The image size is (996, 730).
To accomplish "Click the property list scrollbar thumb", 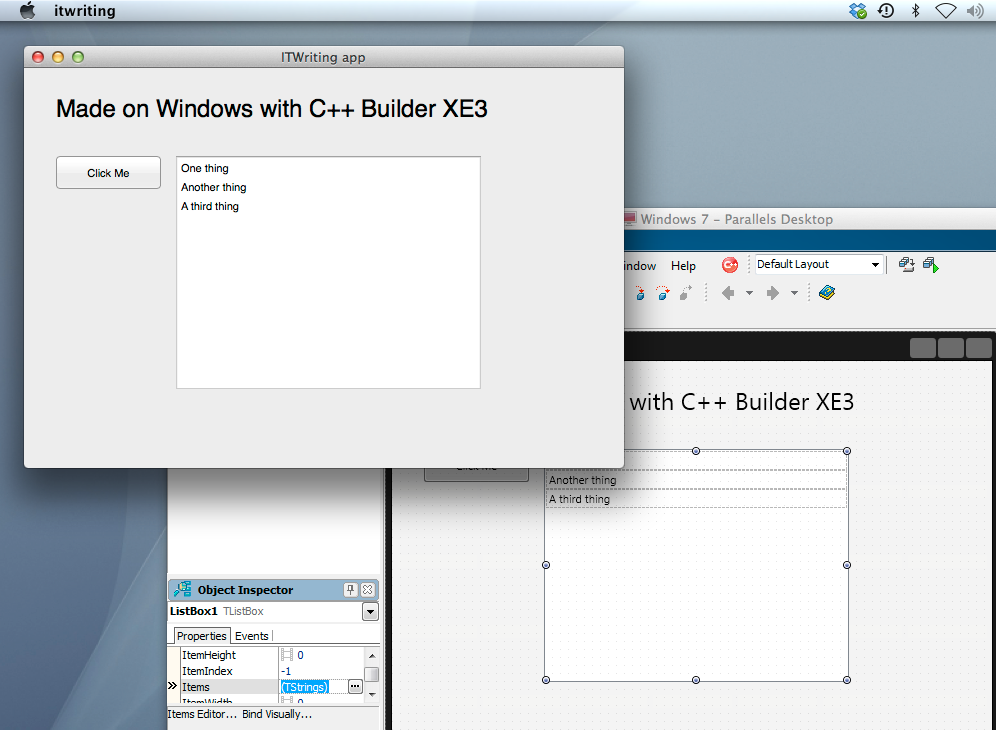I will tap(372, 674).
